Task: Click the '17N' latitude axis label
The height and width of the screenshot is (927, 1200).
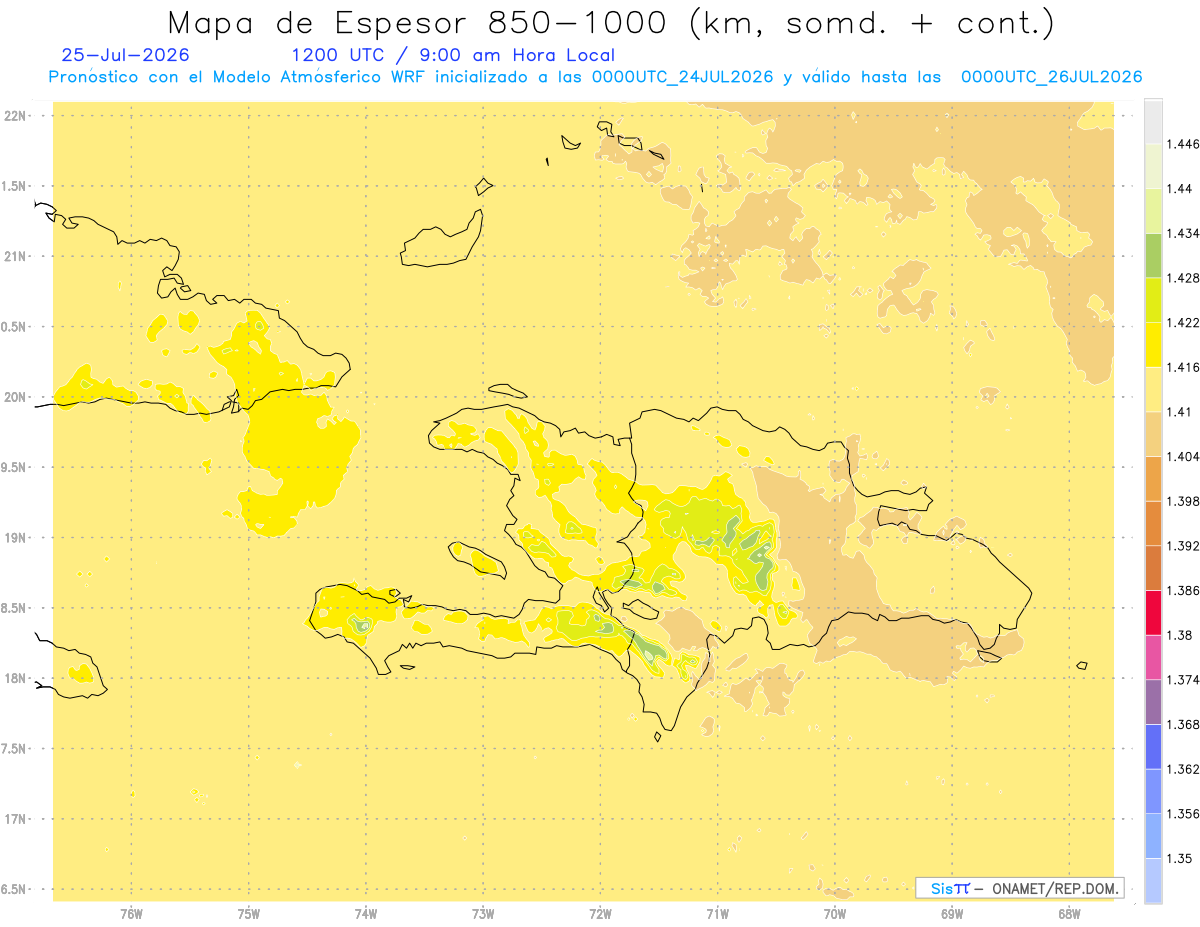Action: click(x=14, y=819)
